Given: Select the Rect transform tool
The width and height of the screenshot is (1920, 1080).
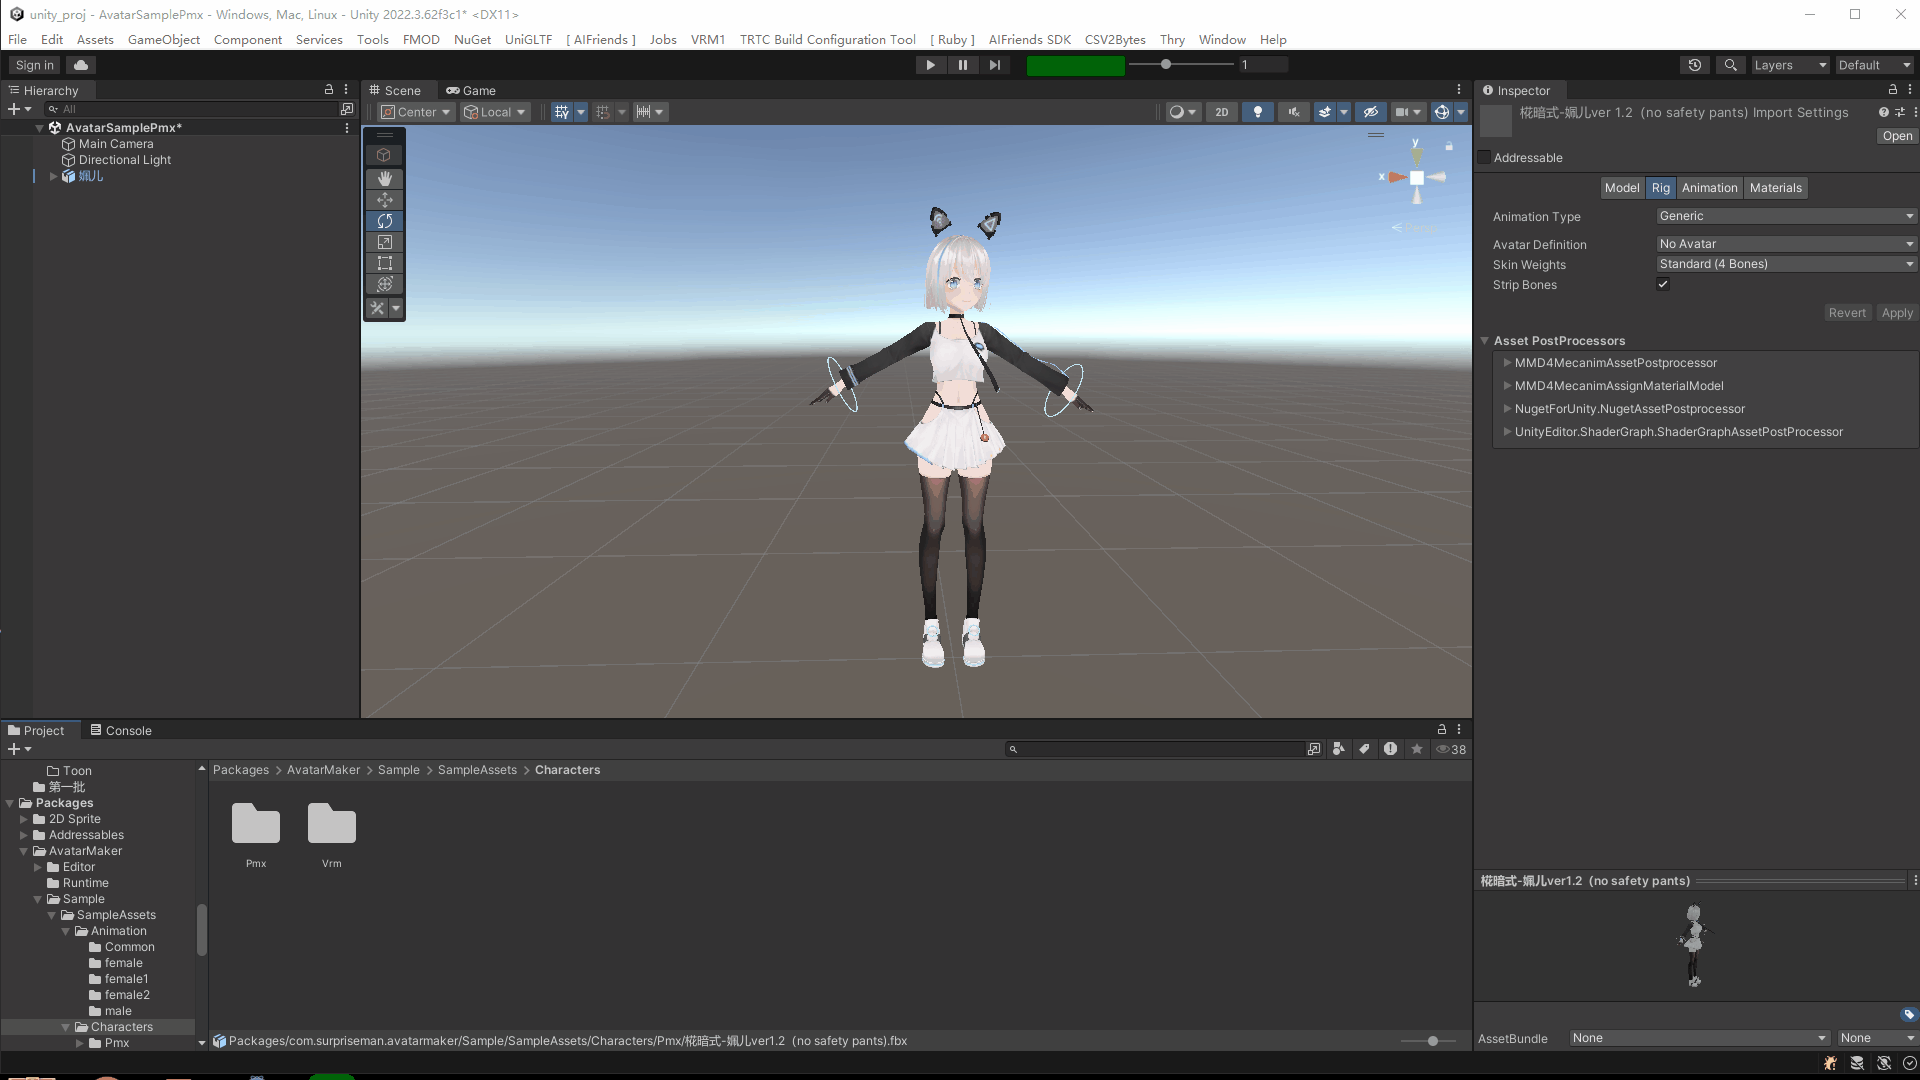Looking at the screenshot, I should [384, 263].
